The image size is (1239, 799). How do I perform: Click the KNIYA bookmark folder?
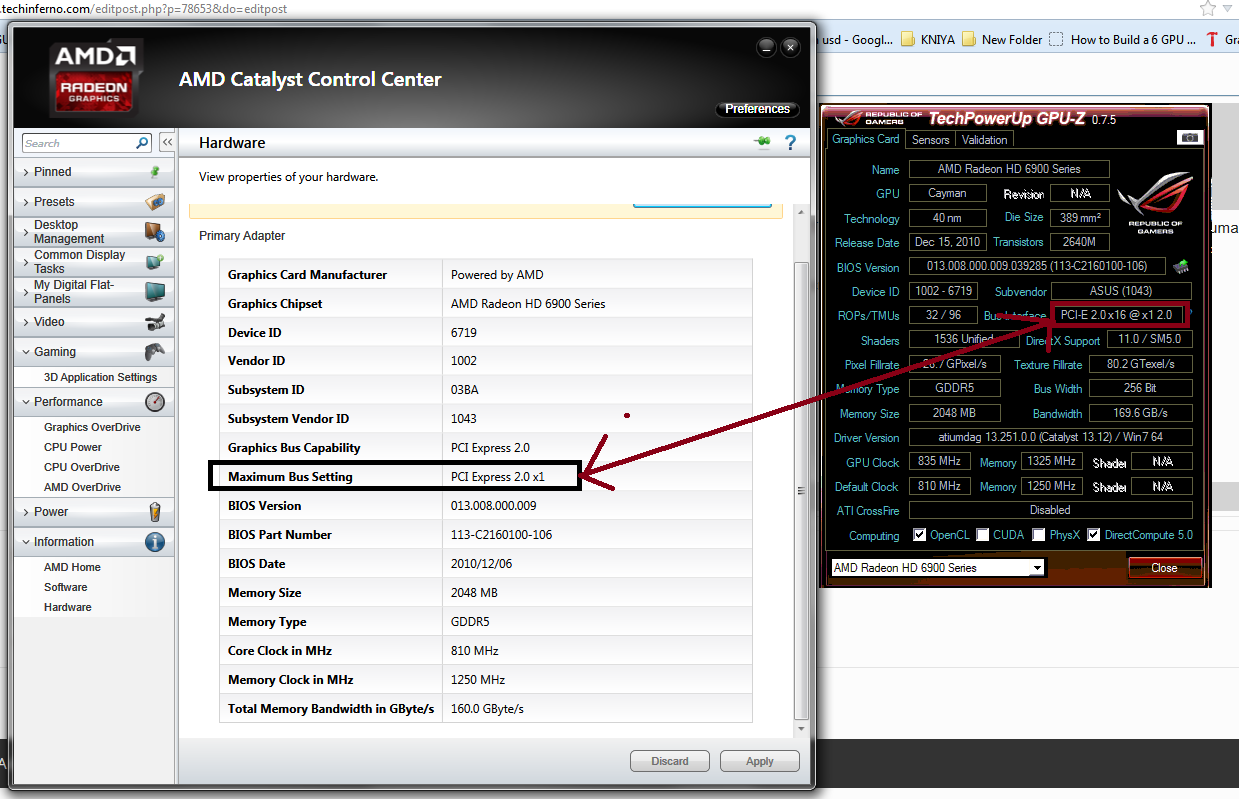(930, 40)
